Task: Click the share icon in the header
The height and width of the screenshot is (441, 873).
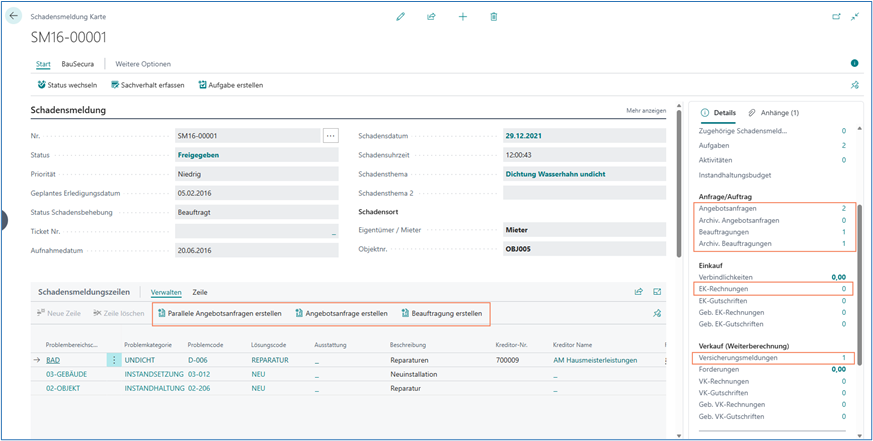Action: [432, 17]
